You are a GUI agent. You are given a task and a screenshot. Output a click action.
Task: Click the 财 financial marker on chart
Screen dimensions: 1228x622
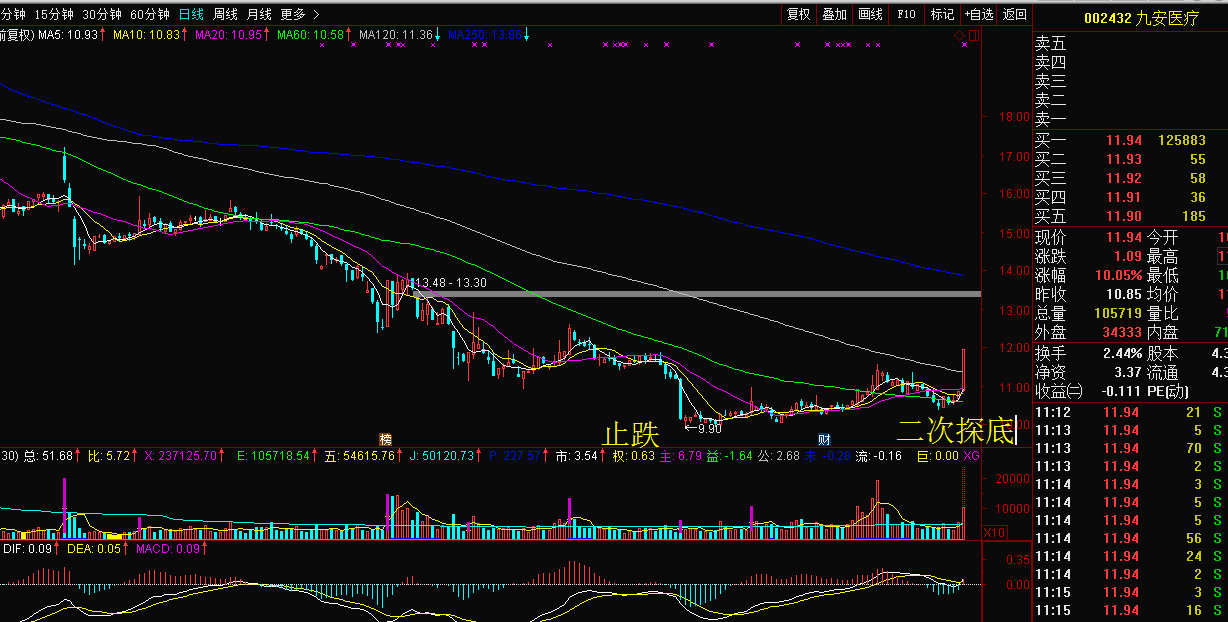click(x=824, y=439)
